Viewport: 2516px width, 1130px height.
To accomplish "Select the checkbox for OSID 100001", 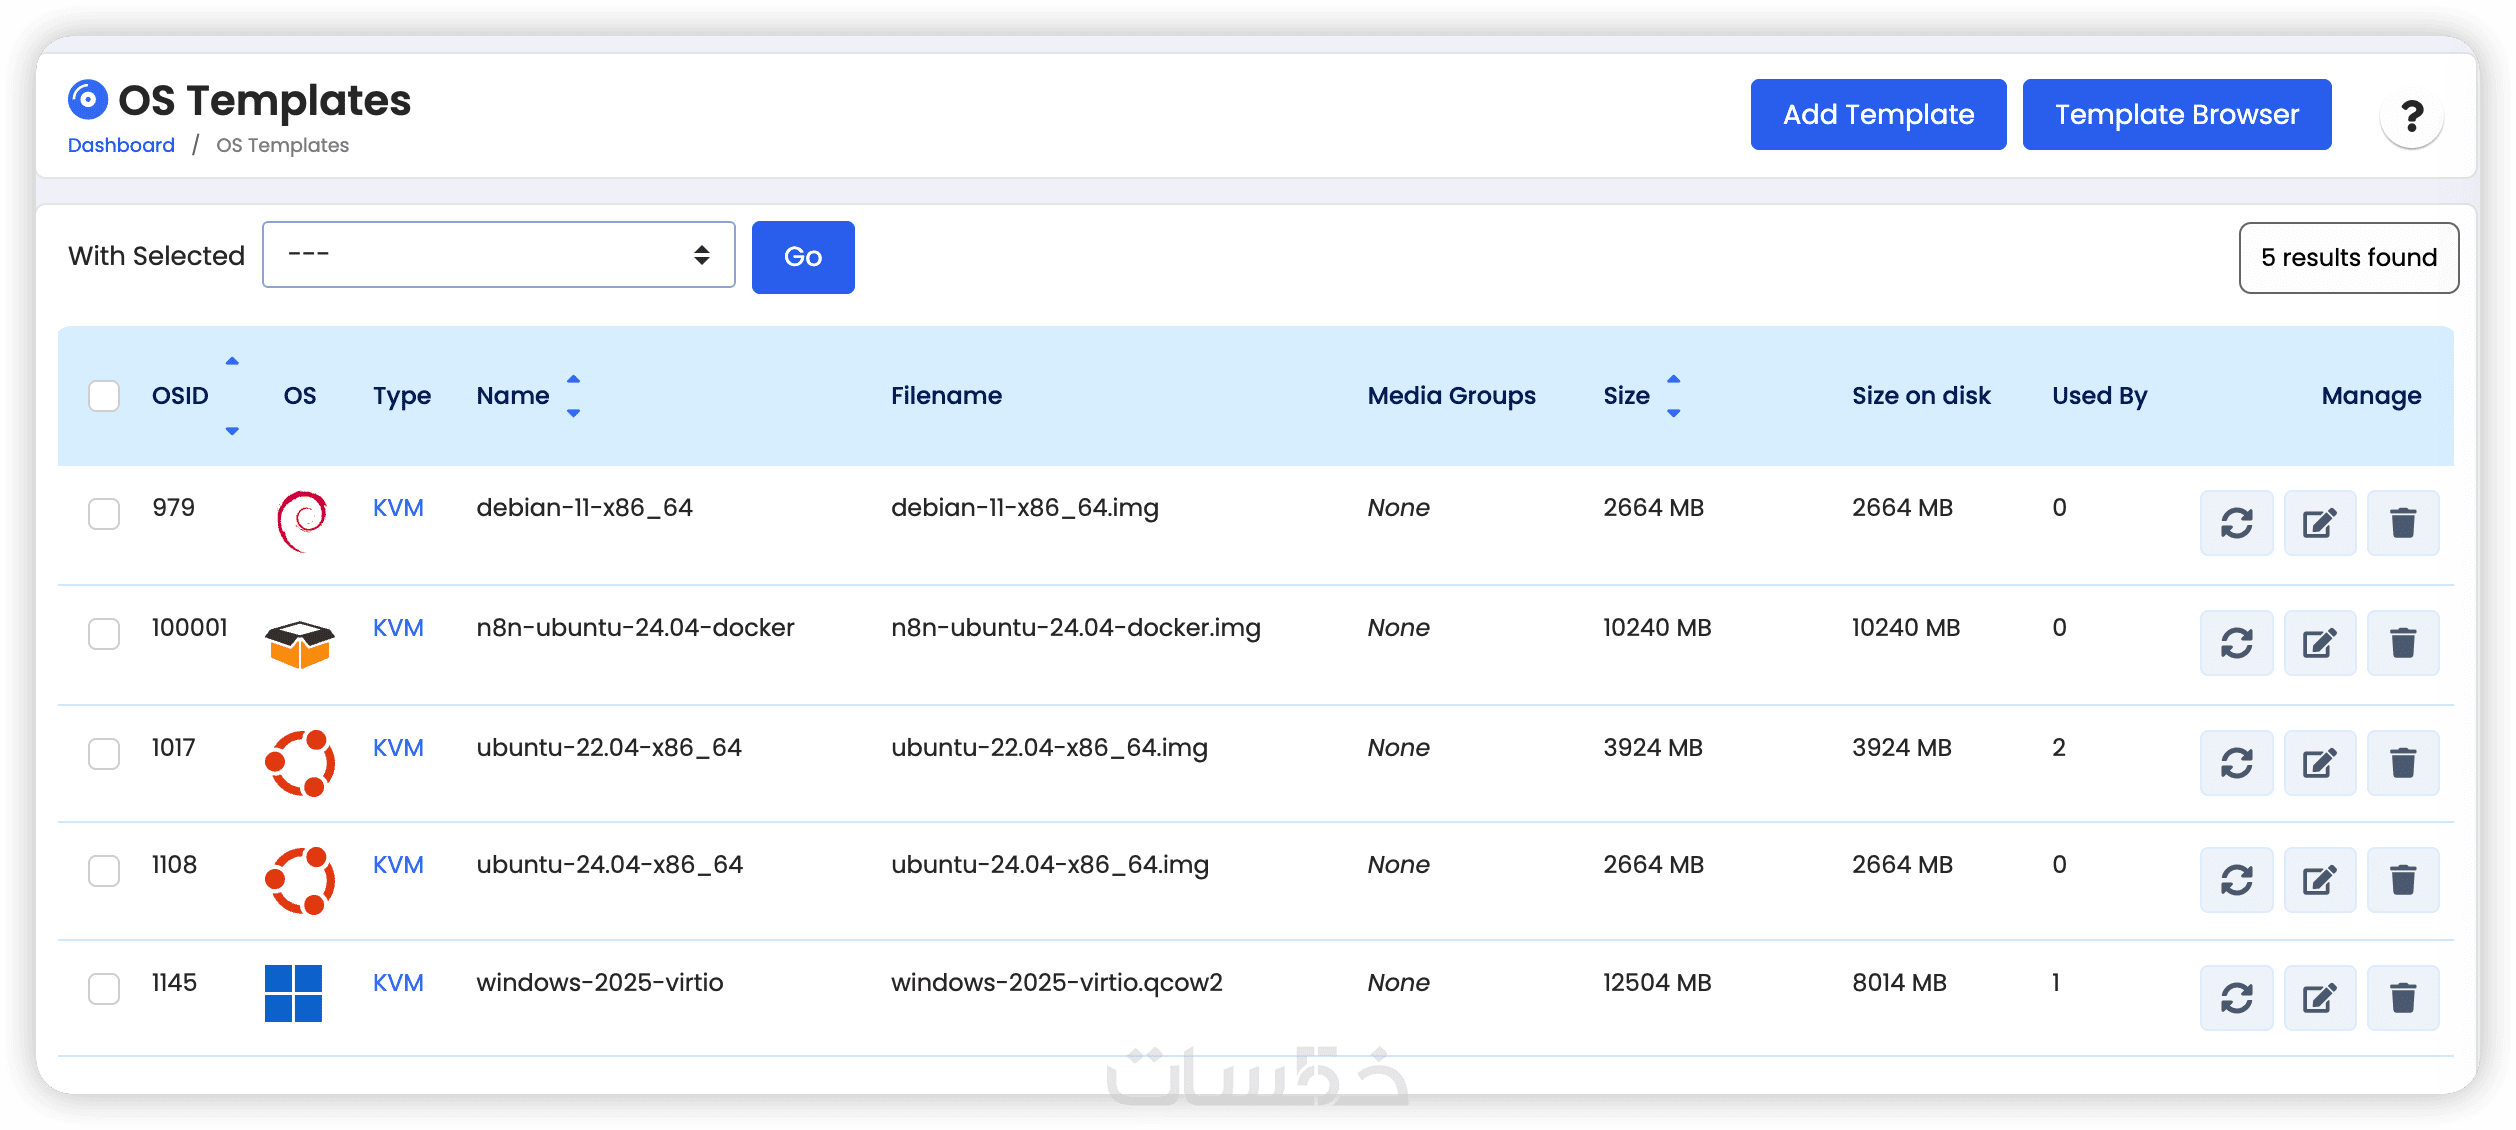I will [x=104, y=634].
